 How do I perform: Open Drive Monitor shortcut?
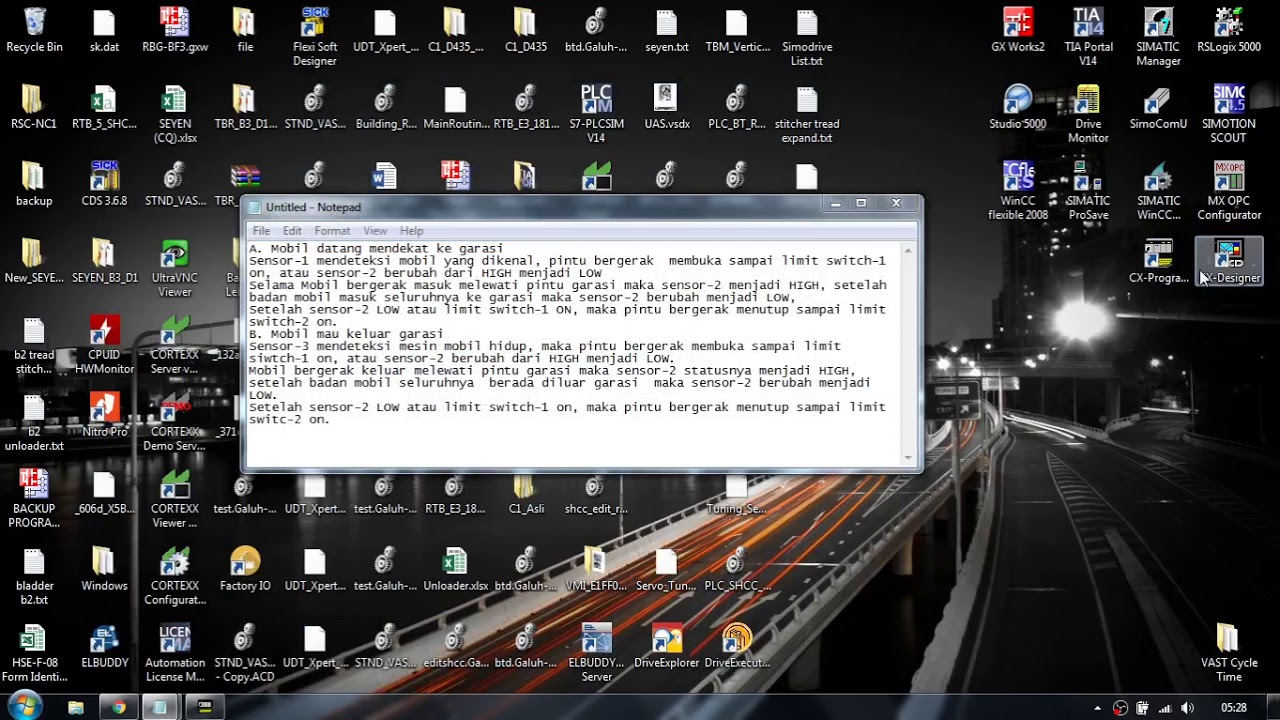pos(1088,114)
